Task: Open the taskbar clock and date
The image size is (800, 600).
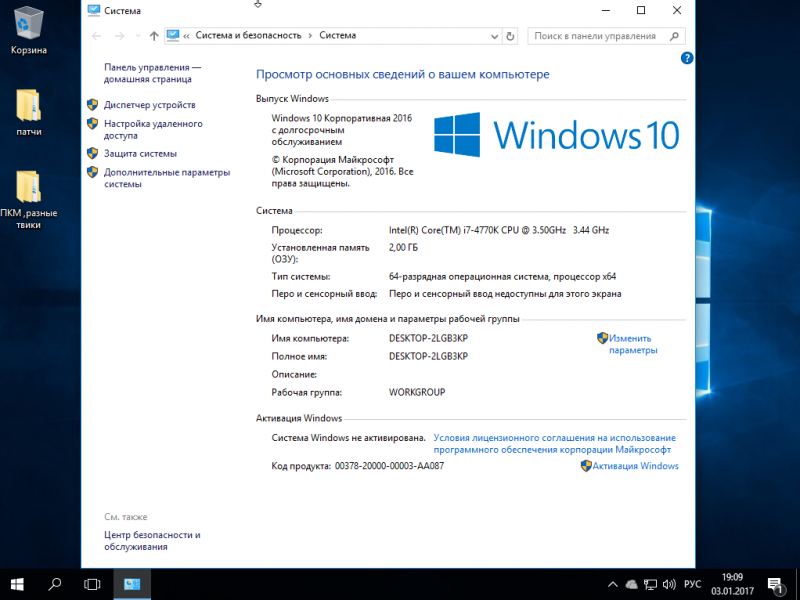Action: (x=732, y=585)
